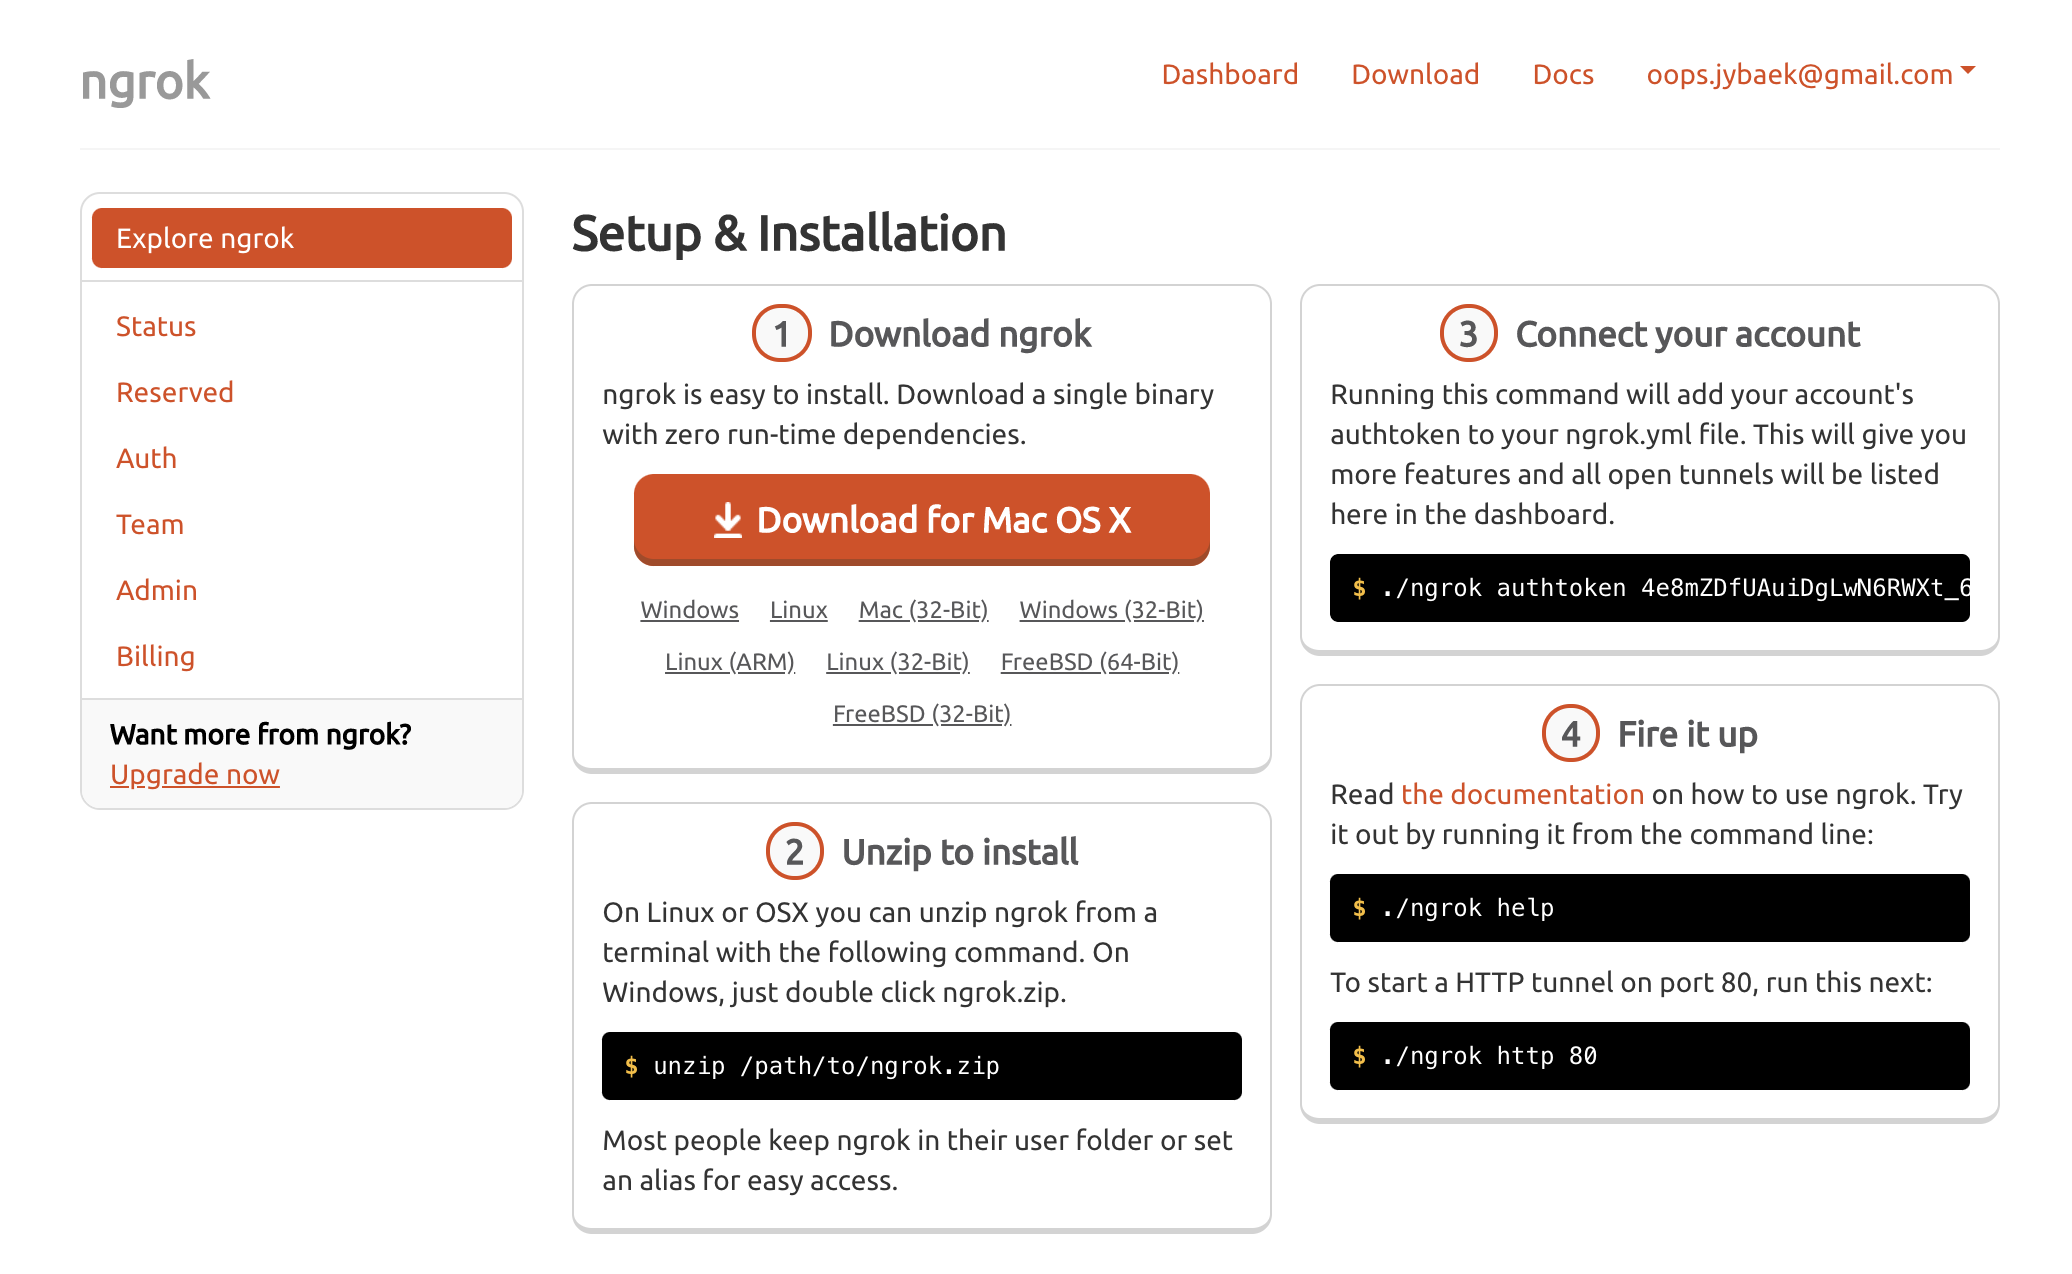Open the Team sidebar item
This screenshot has width=2072, height=1274.
tap(150, 524)
